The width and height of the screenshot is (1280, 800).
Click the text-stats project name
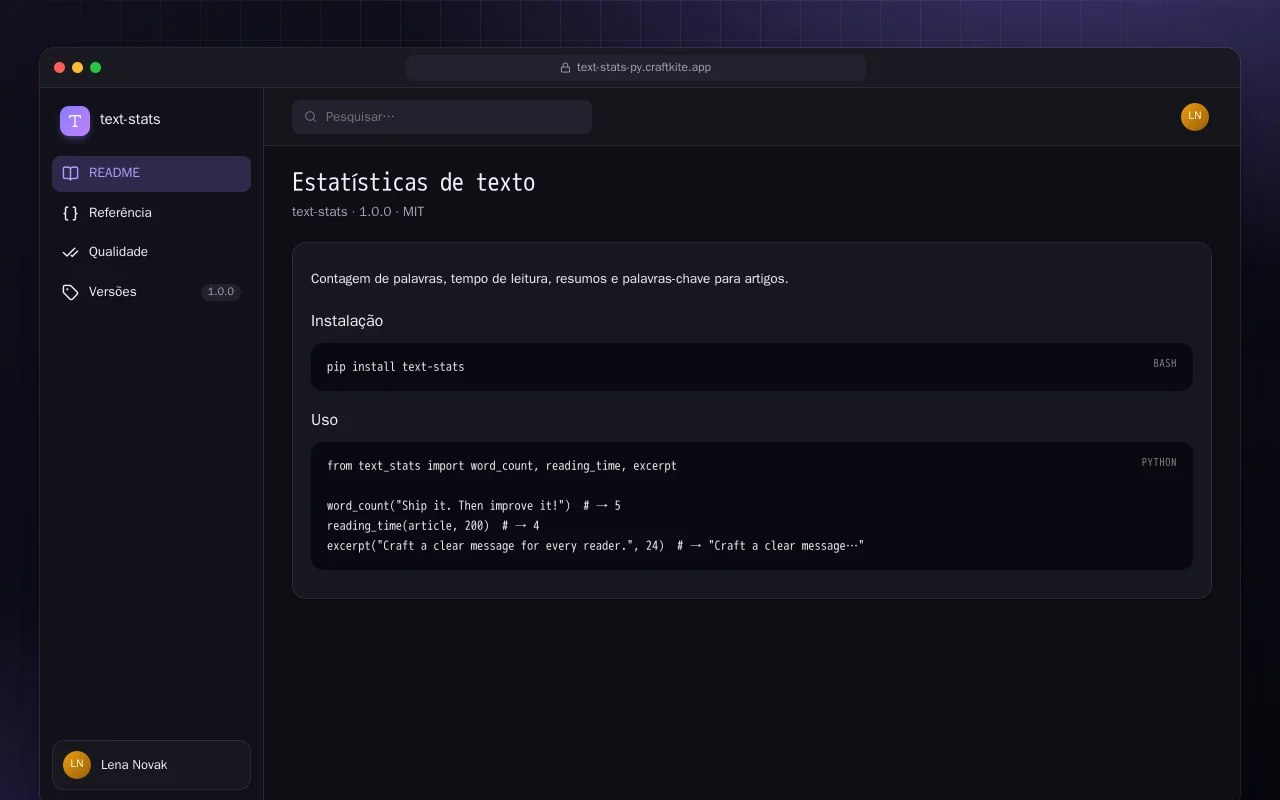(130, 119)
